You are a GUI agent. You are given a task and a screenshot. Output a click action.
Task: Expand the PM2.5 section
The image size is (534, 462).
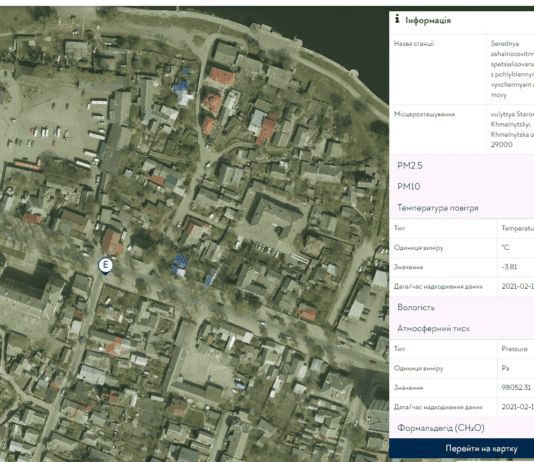coord(461,165)
